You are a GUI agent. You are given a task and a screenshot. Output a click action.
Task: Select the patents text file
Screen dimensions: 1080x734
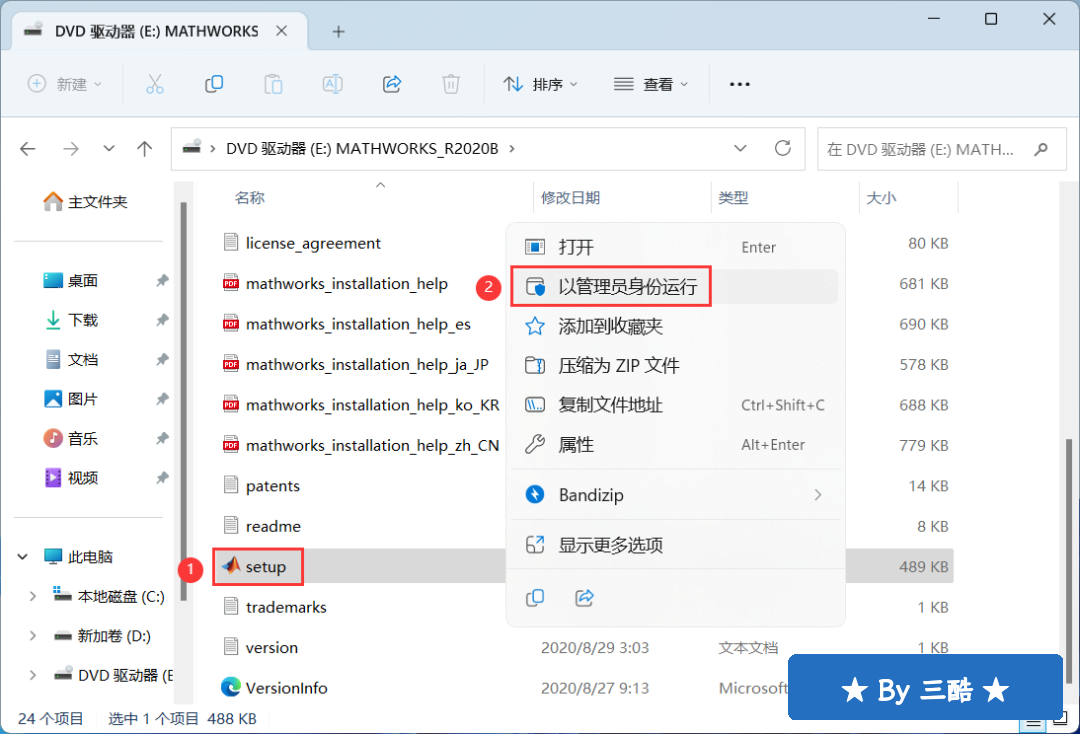[x=262, y=486]
